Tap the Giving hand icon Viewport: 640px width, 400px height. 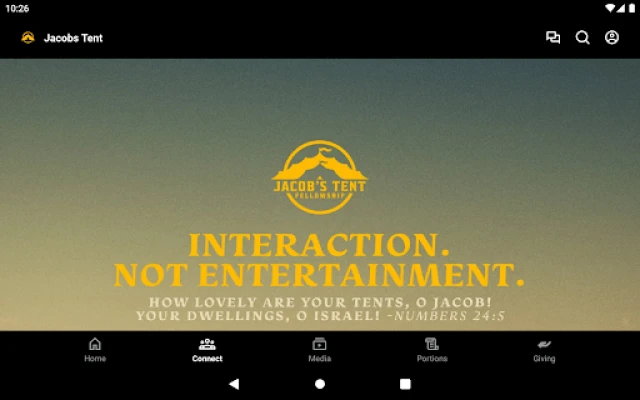[544, 344]
